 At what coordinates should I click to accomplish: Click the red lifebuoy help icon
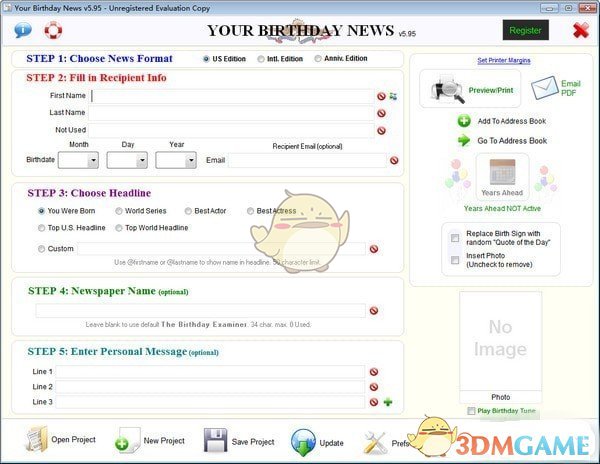coord(53,30)
